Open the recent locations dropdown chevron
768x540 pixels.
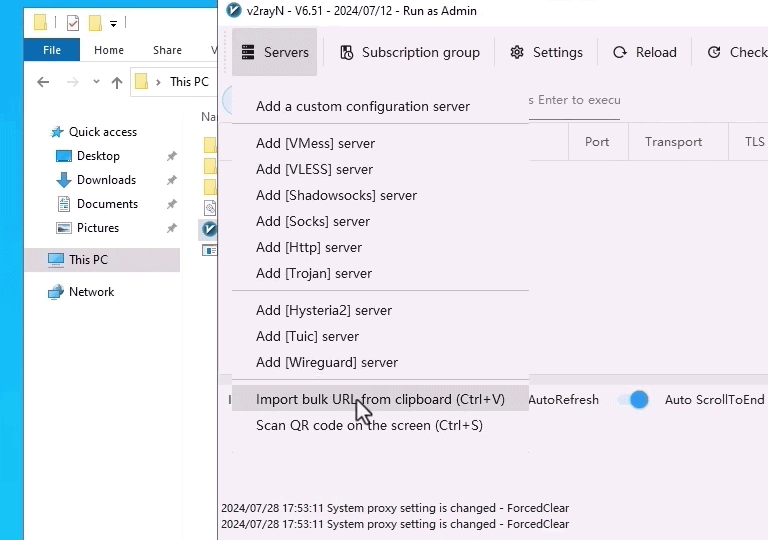point(96,82)
